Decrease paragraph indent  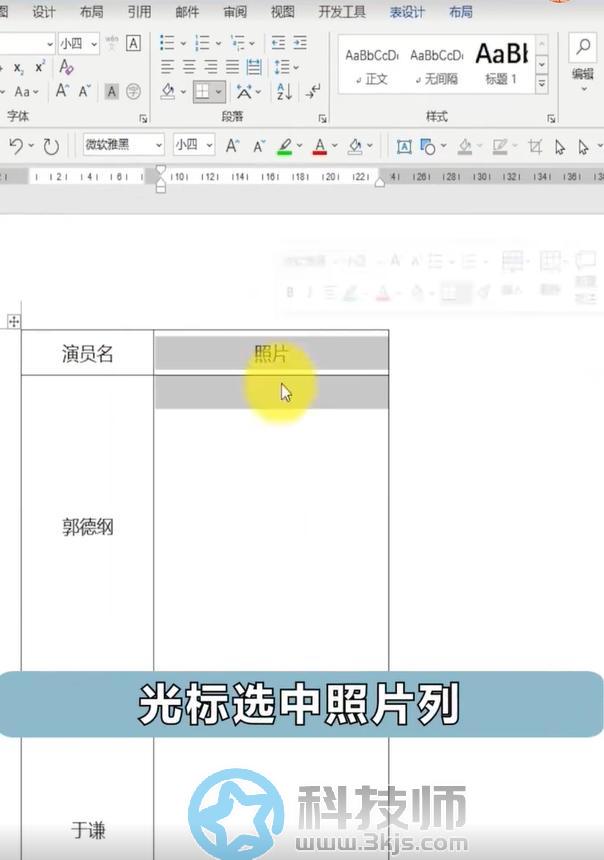click(278, 43)
